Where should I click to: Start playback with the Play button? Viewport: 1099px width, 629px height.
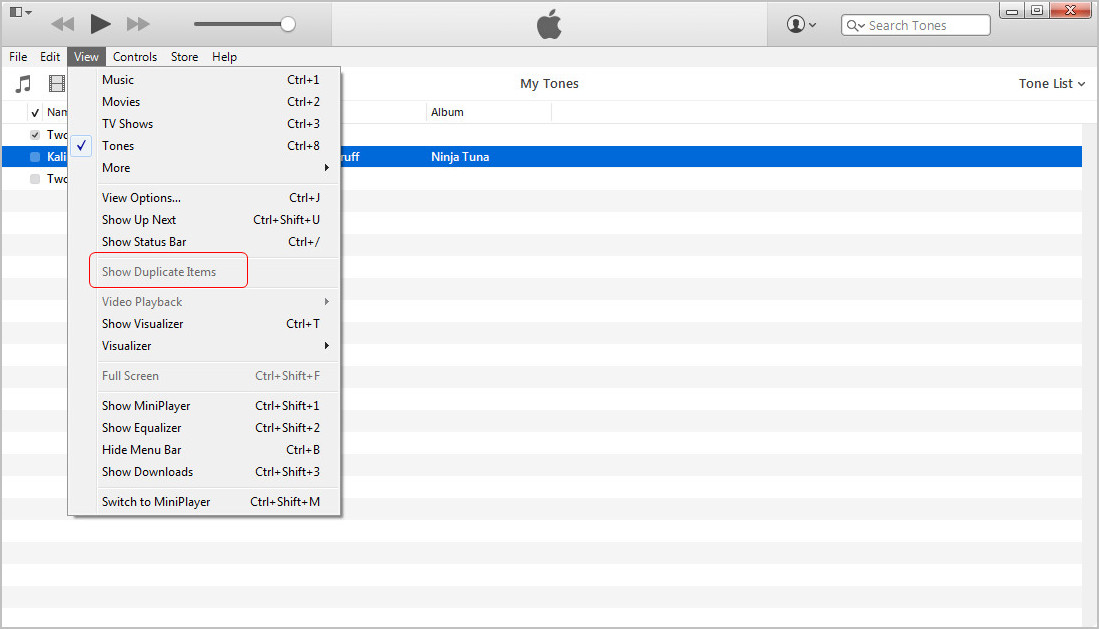100,24
